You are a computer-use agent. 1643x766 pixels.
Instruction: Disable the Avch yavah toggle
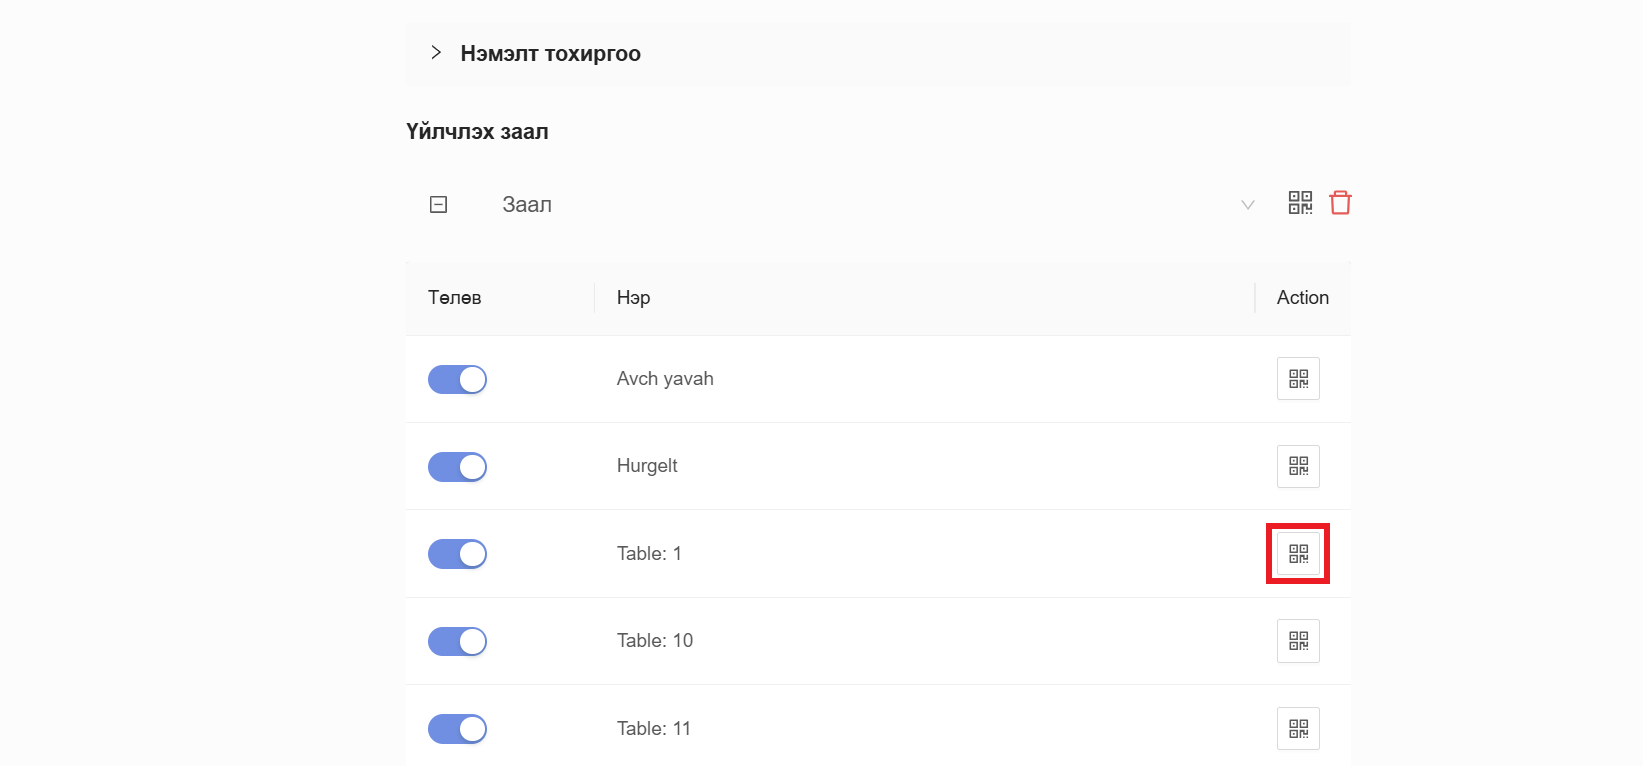click(x=457, y=380)
